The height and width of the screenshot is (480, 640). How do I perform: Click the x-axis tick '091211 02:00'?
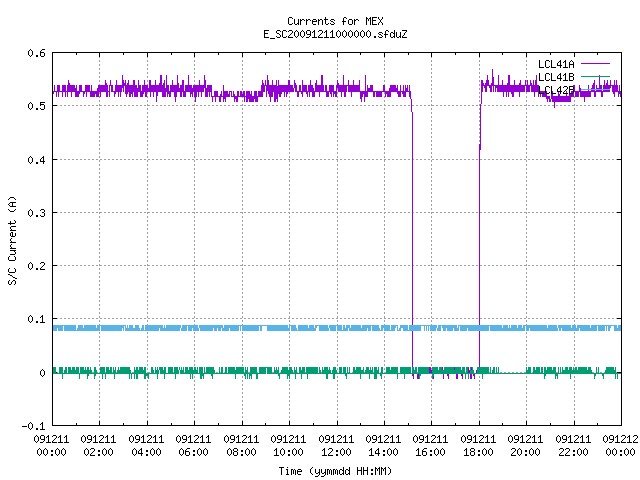[98, 446]
